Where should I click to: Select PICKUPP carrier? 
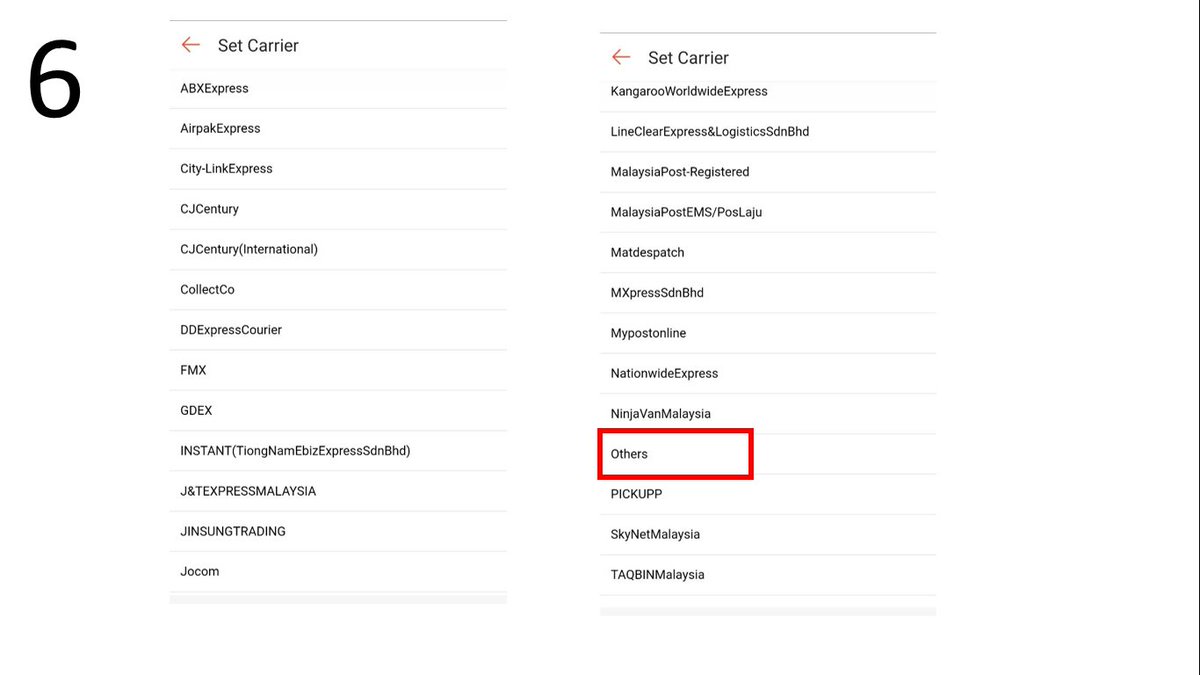(768, 494)
